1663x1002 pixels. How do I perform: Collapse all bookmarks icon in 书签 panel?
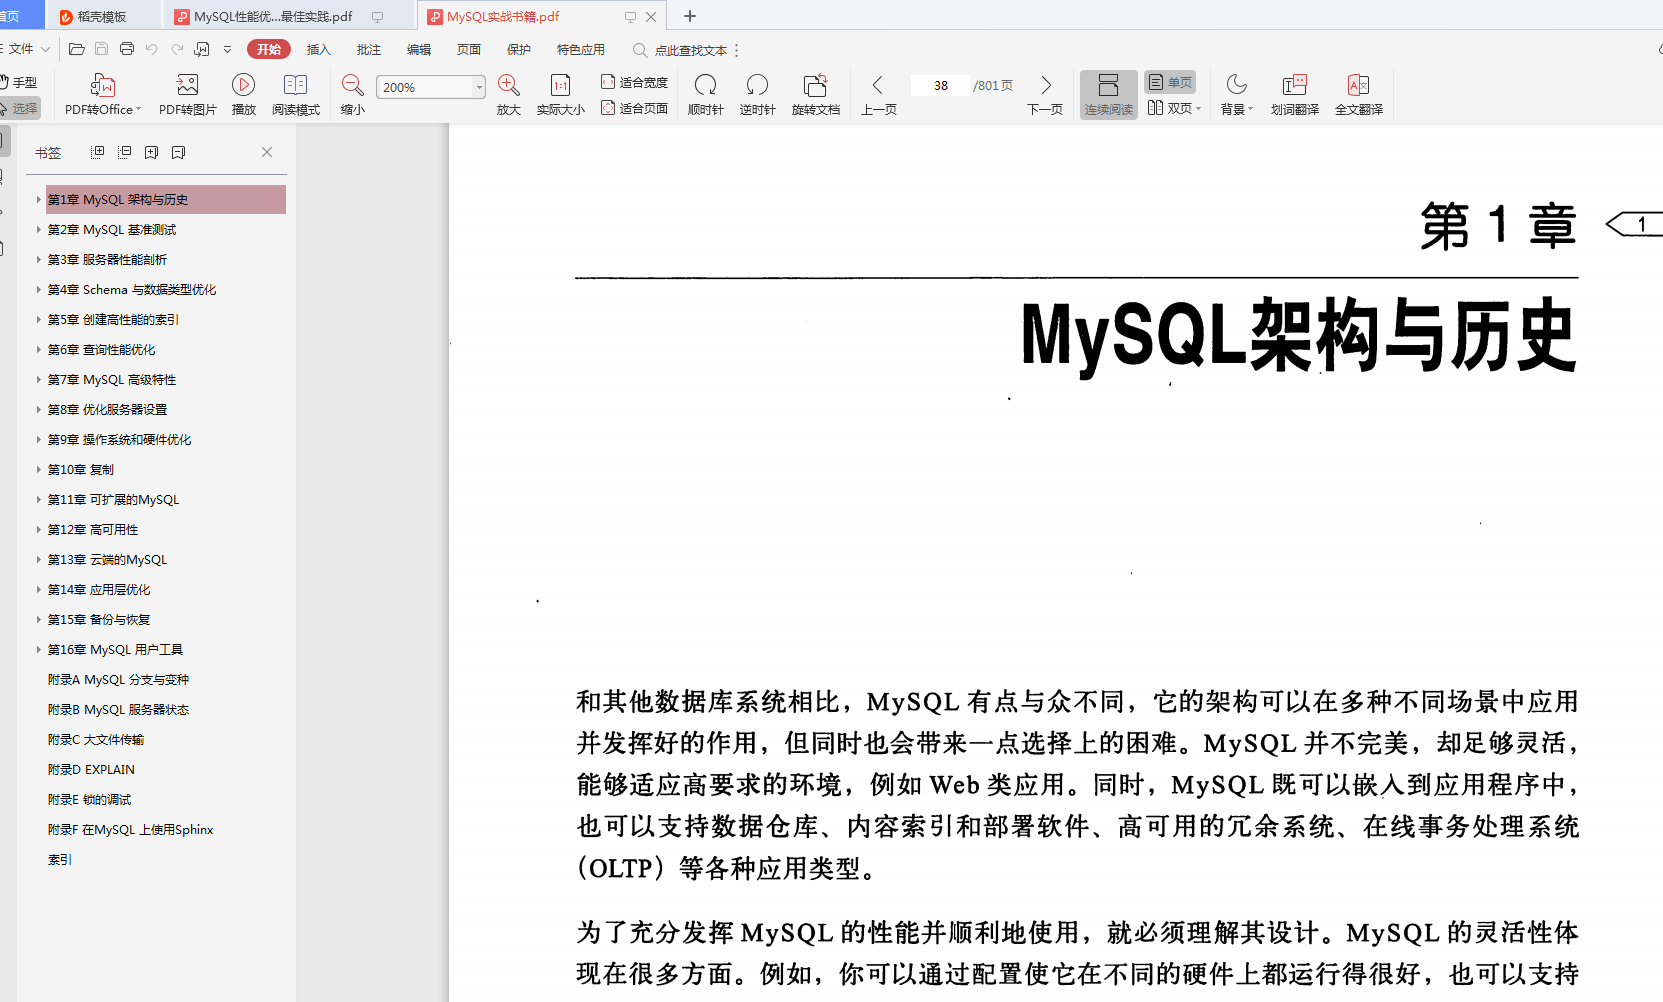click(x=124, y=152)
